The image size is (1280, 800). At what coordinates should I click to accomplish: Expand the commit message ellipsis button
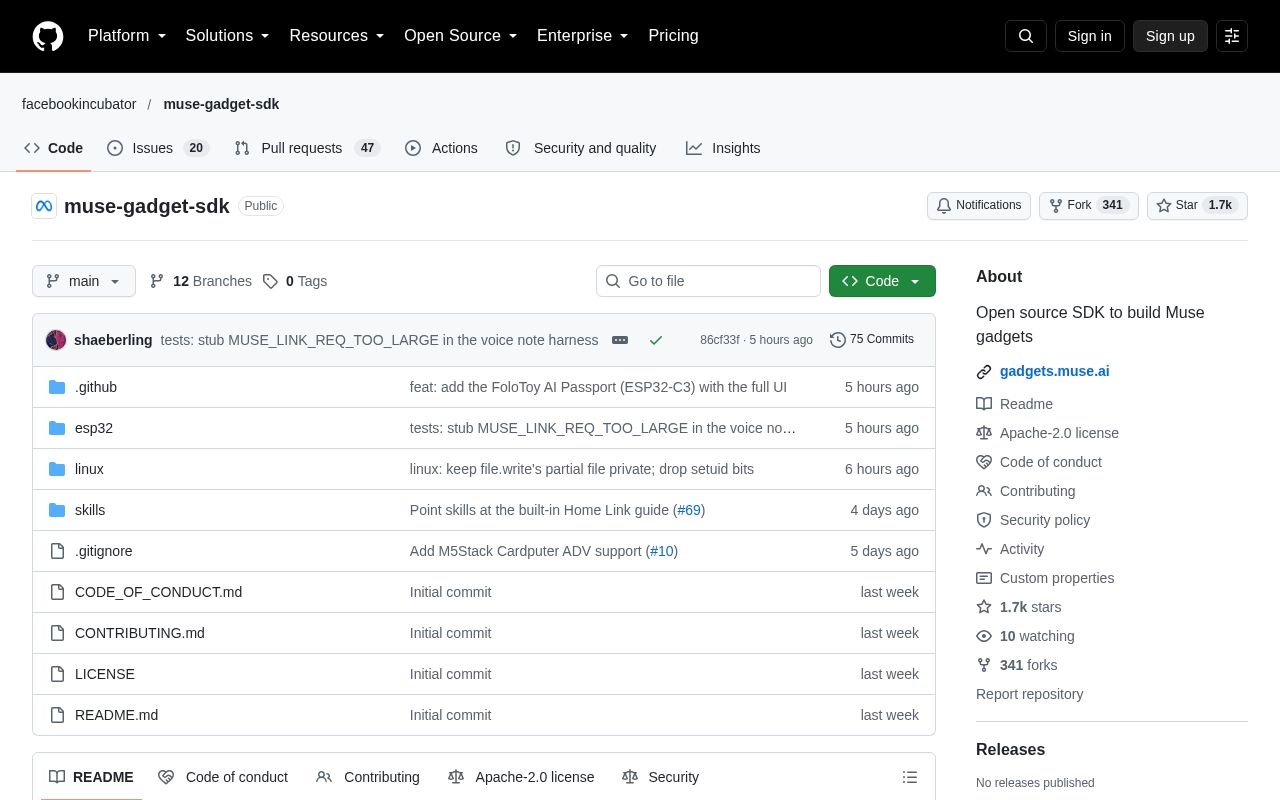(x=620, y=340)
